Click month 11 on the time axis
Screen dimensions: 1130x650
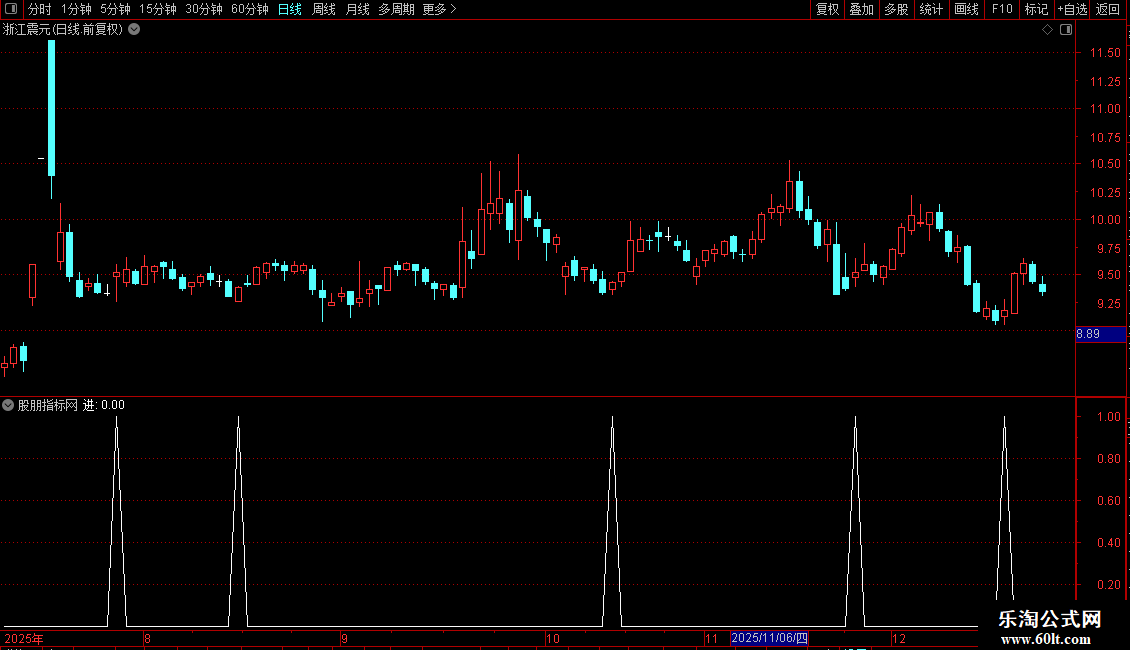coord(711,638)
